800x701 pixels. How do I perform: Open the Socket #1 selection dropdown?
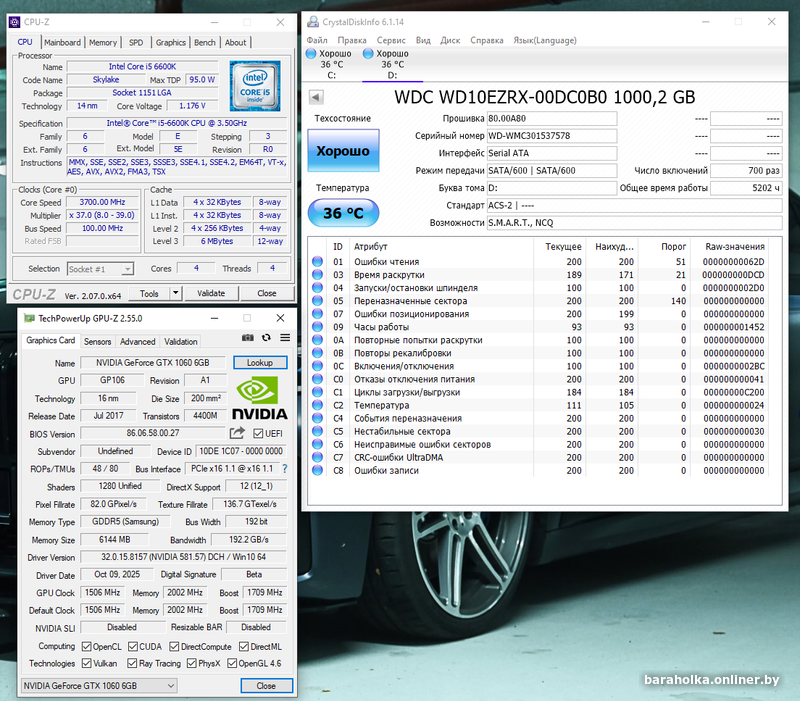[x=101, y=268]
